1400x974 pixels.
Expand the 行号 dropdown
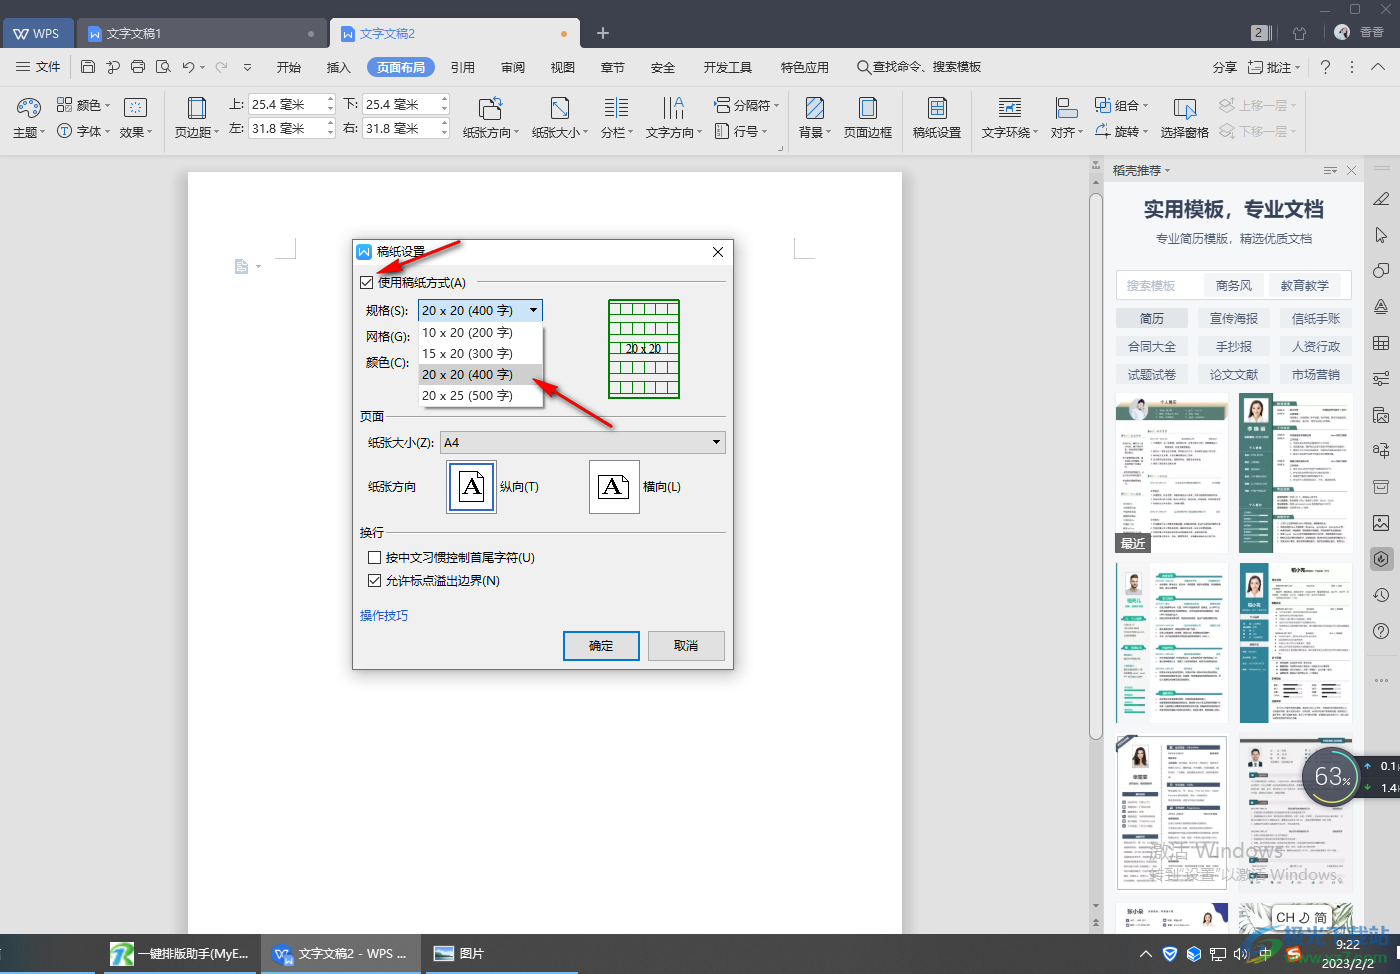coord(764,131)
